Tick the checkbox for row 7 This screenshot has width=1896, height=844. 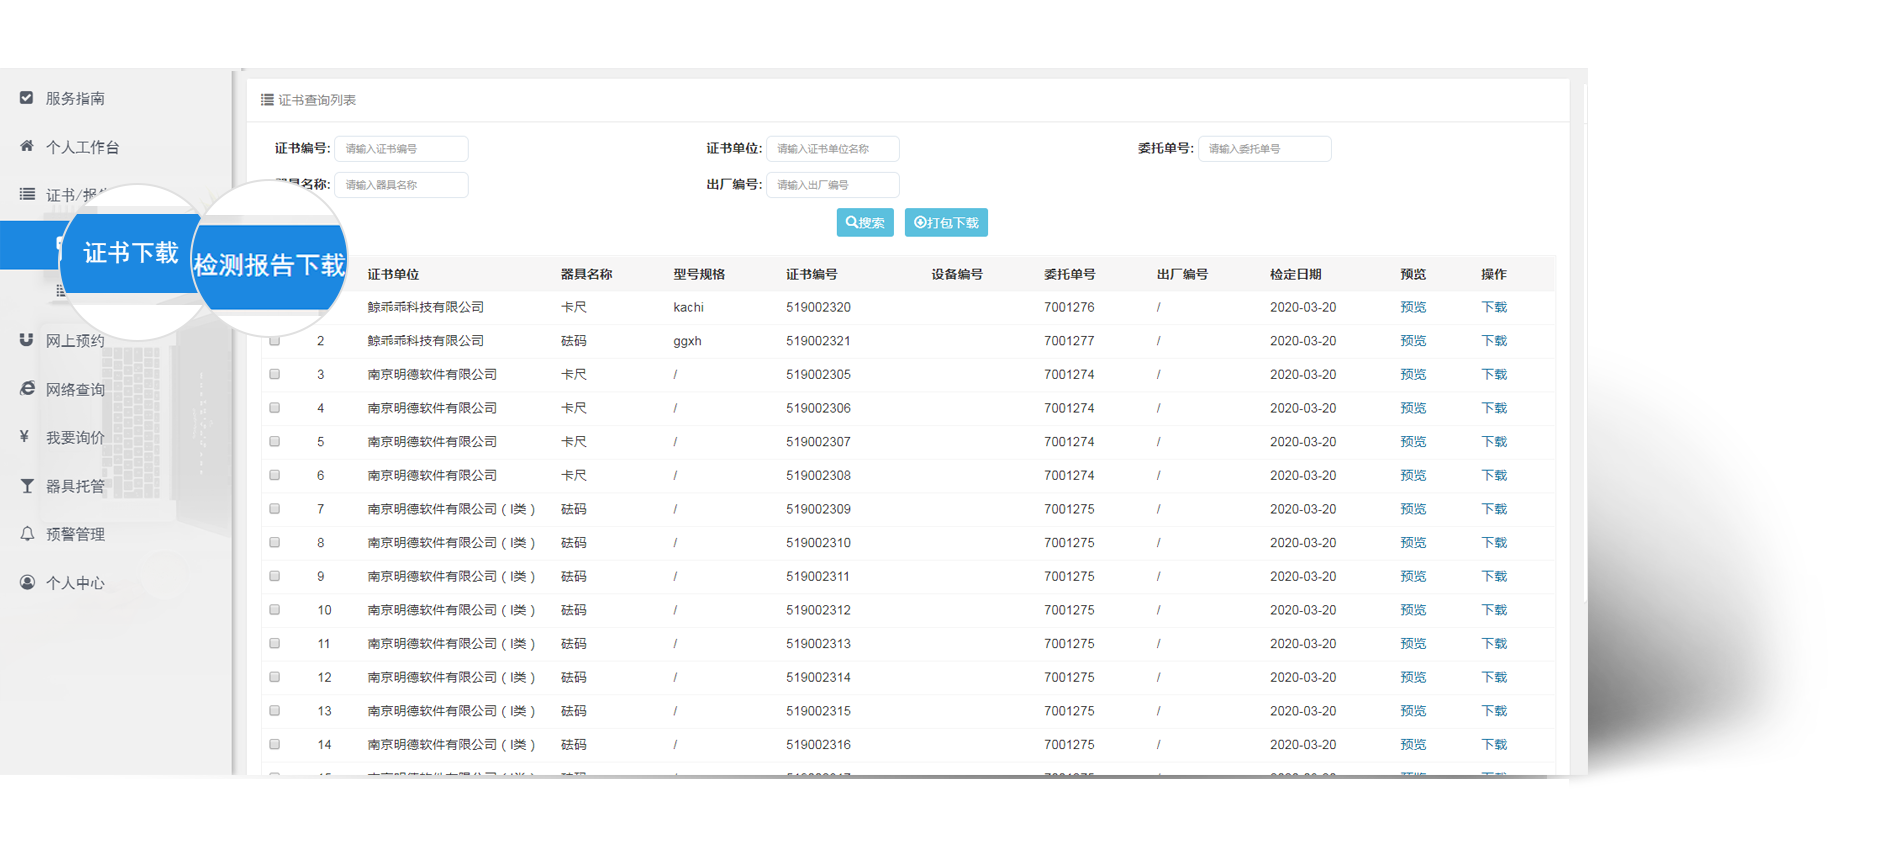click(275, 509)
